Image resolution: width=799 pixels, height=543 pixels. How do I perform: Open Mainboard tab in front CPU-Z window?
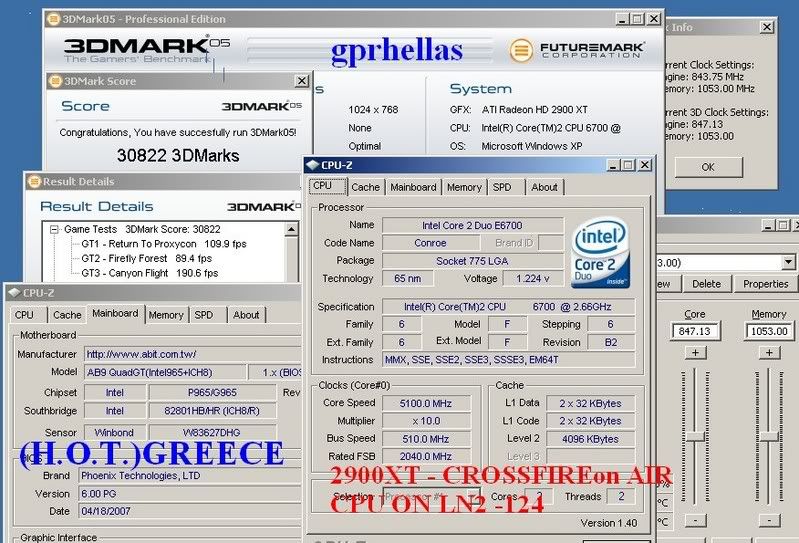point(413,187)
